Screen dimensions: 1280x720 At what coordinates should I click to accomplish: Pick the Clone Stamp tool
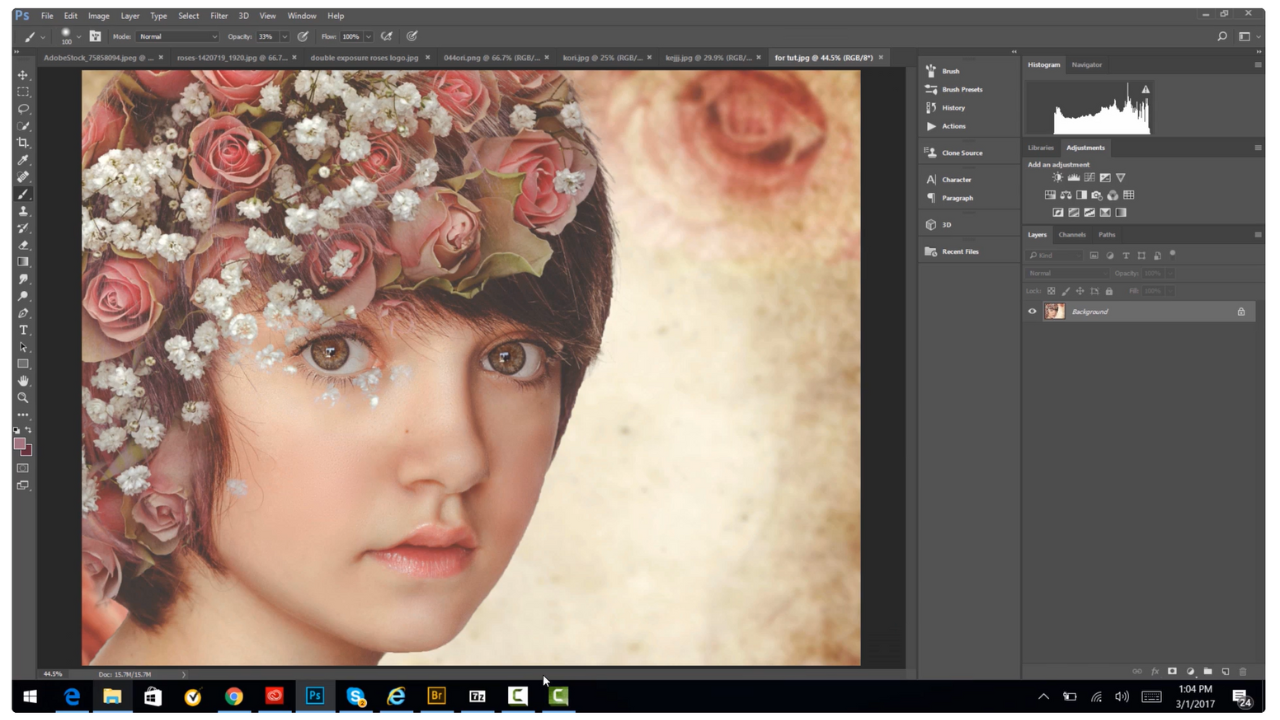(23, 211)
